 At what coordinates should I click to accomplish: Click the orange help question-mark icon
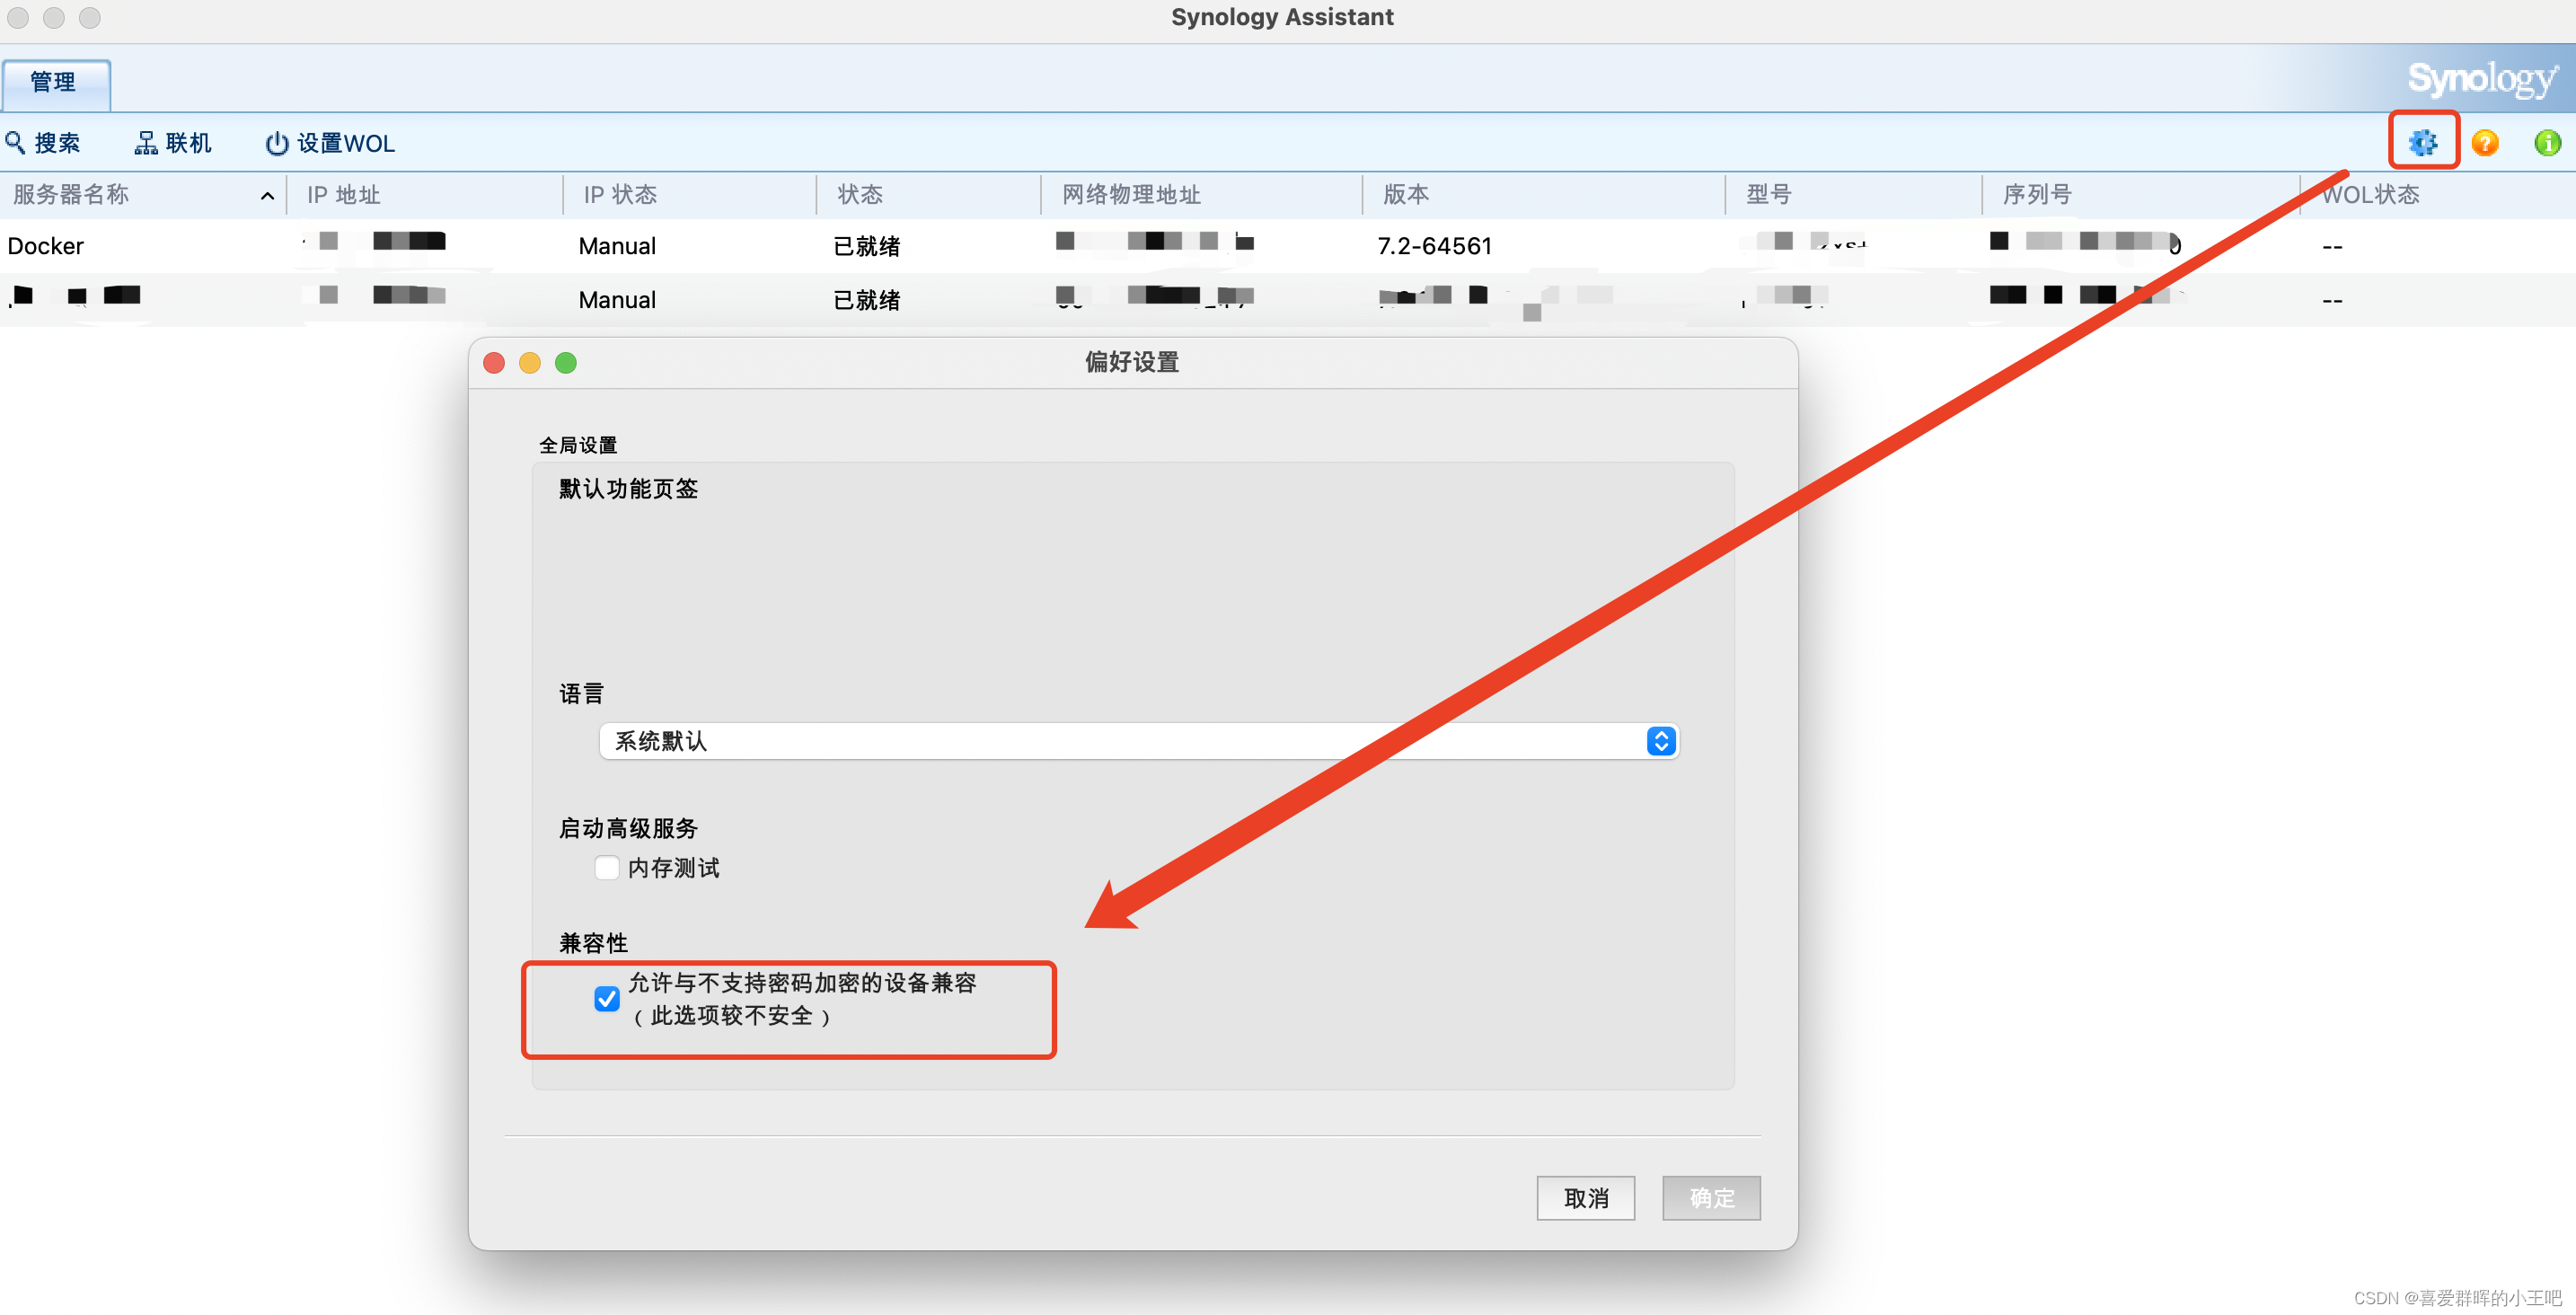click(x=2485, y=143)
